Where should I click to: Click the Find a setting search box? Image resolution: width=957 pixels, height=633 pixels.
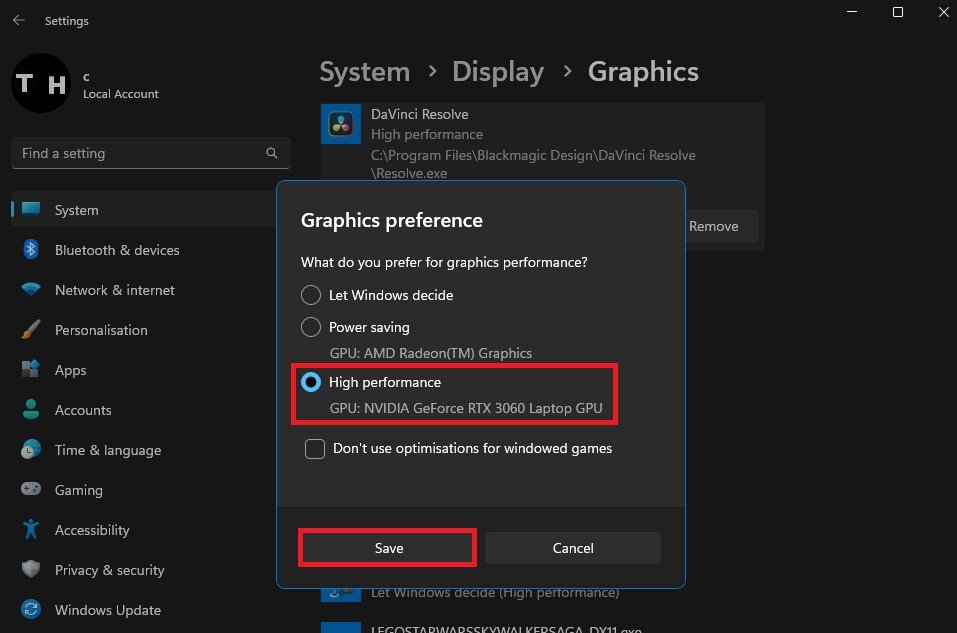[x=140, y=153]
